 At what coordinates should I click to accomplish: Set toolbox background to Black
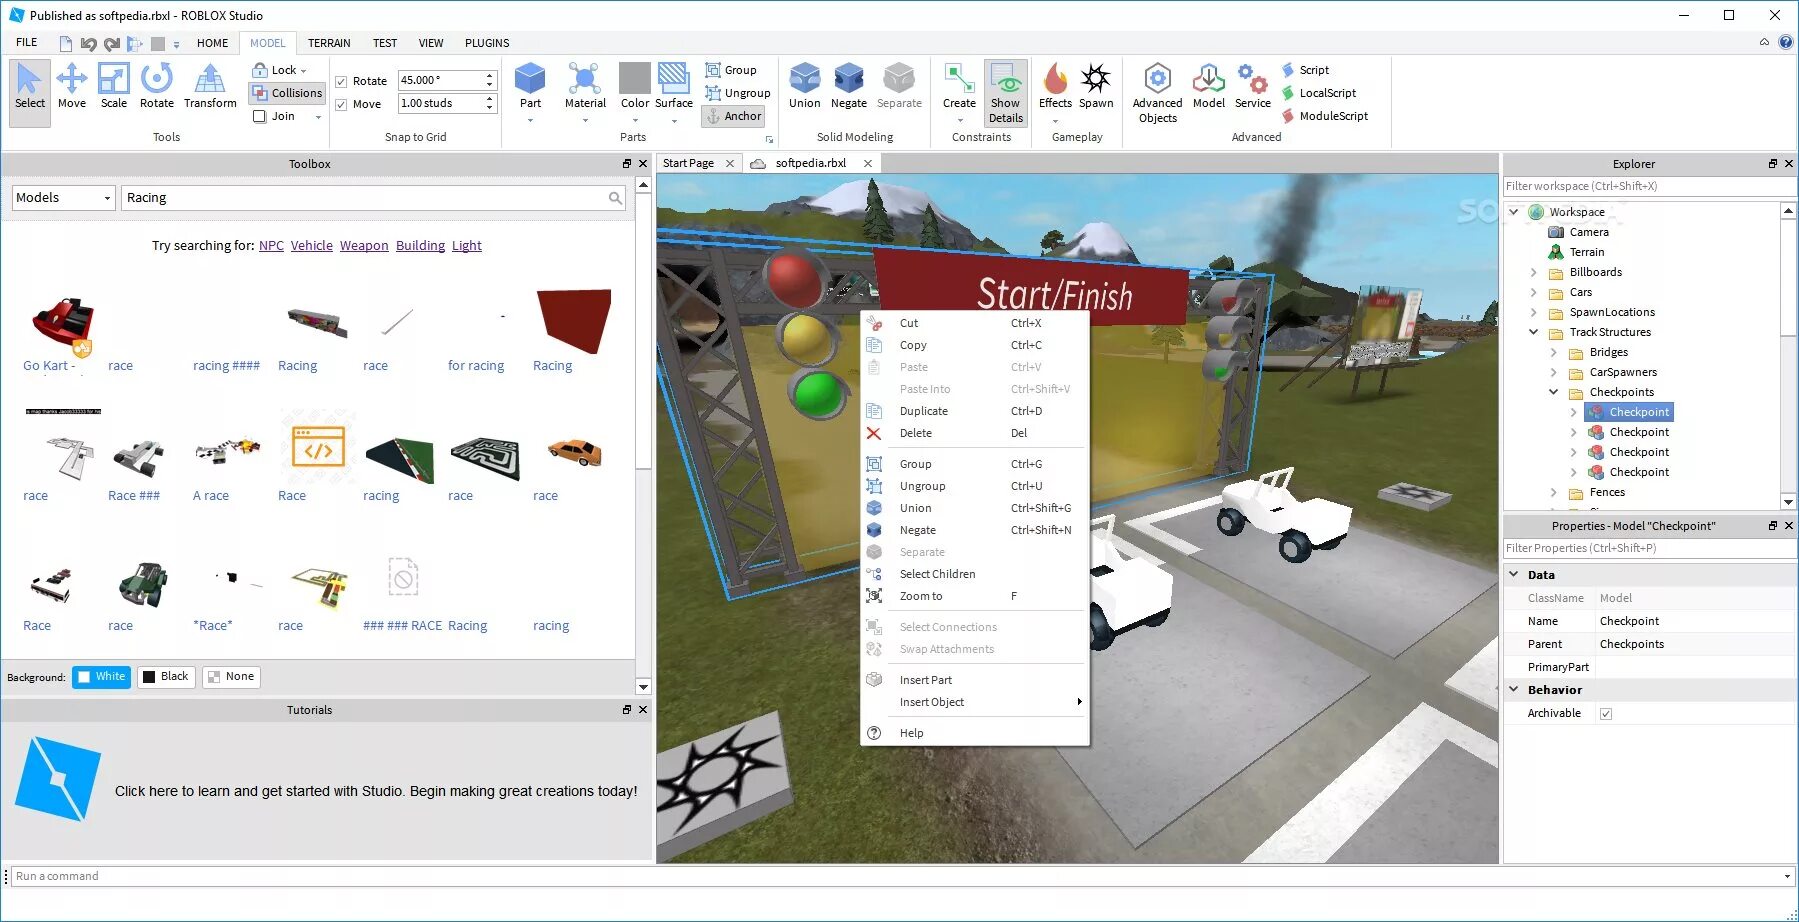[x=165, y=677]
